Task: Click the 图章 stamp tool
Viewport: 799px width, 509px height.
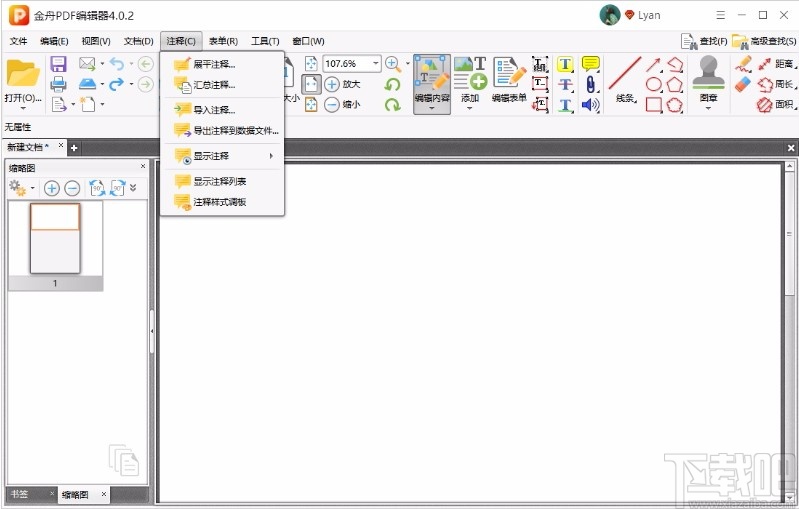Action: tap(708, 83)
